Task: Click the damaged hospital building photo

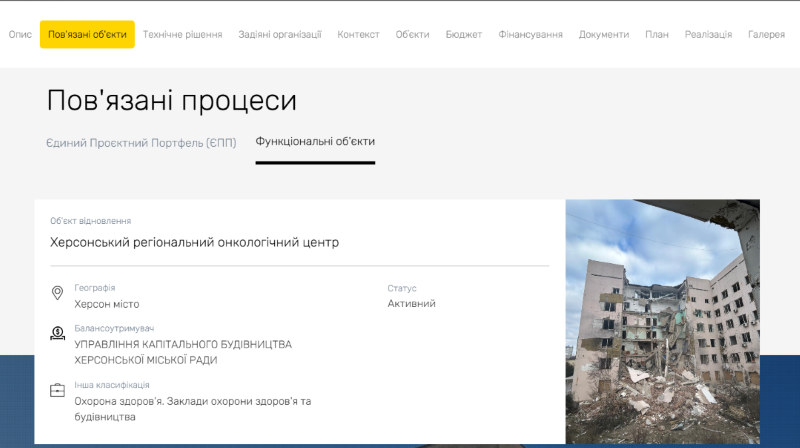Action: (x=662, y=320)
